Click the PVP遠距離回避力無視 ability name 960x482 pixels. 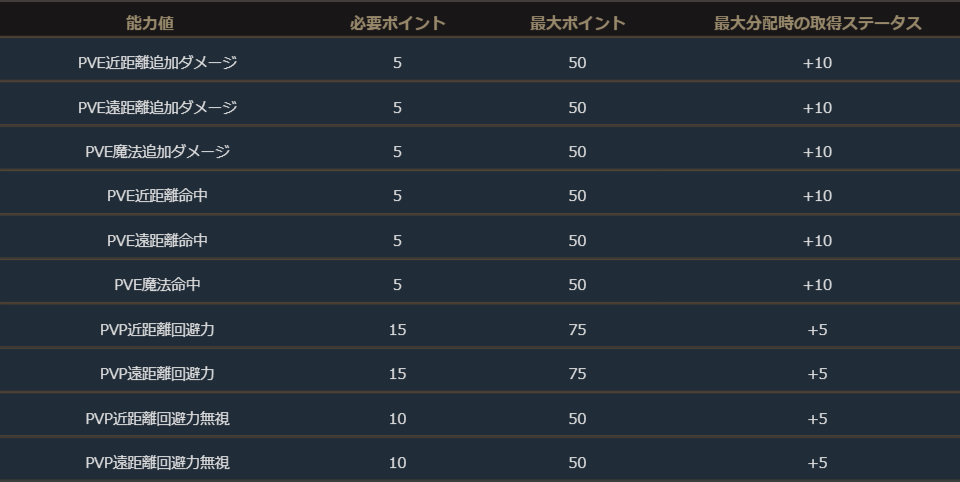click(157, 463)
